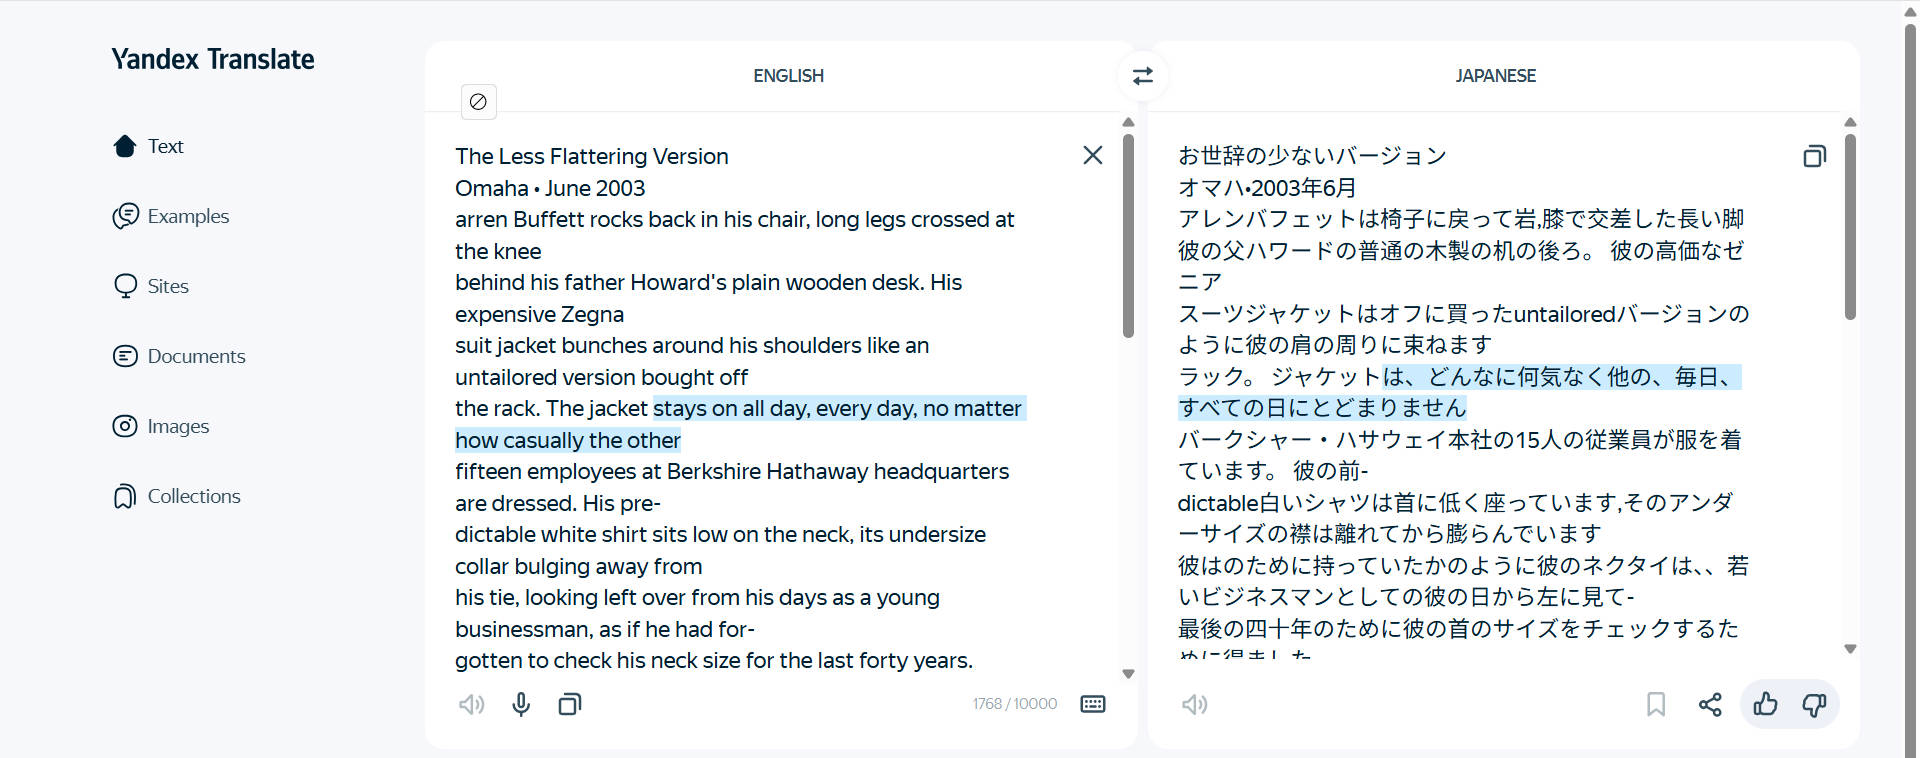Click the translation panel scrollbar thumb
Screen dimensions: 1920x758
[x=1850, y=227]
